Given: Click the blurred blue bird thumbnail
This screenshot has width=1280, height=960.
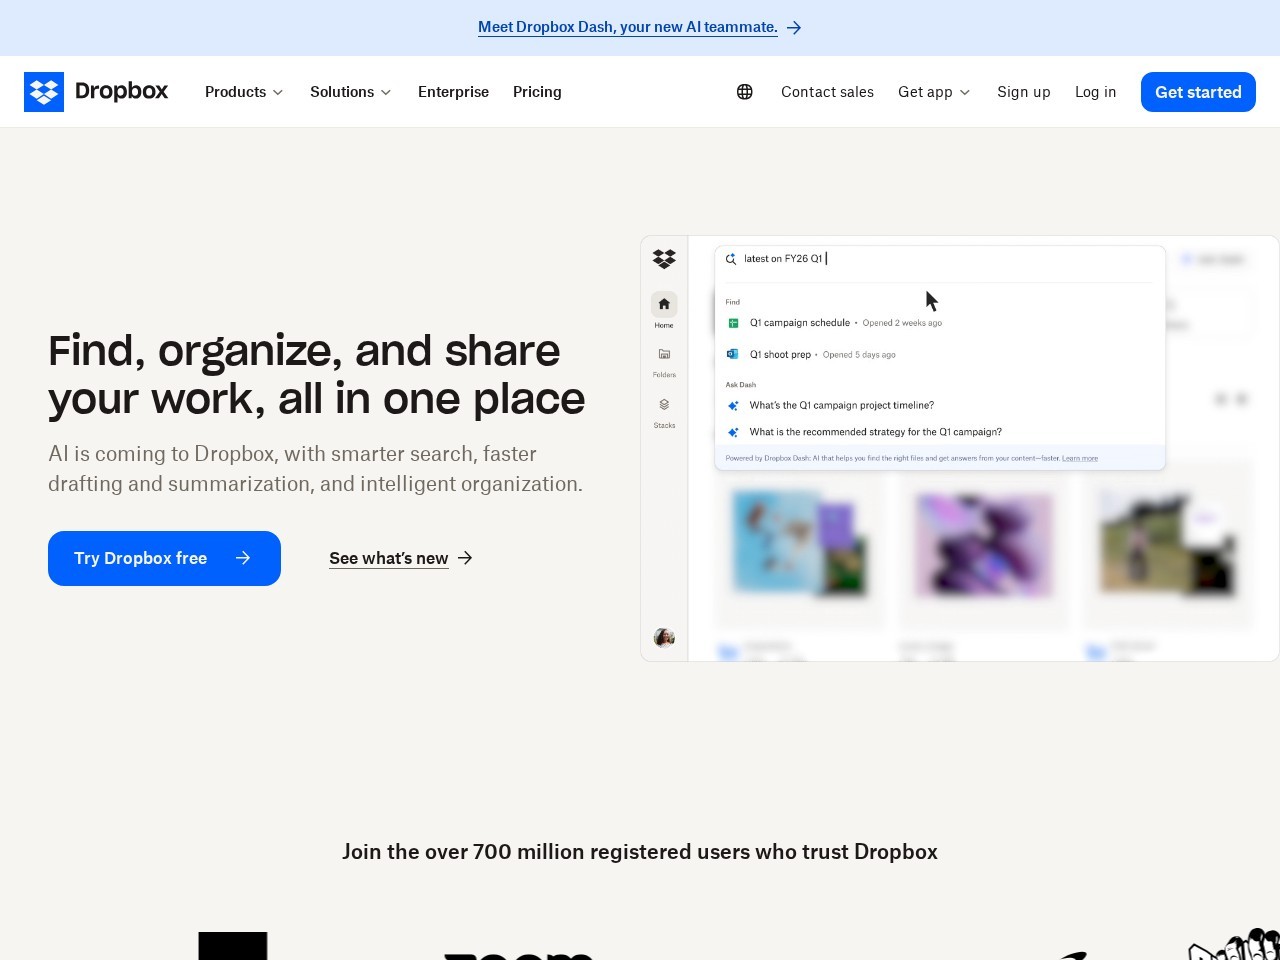Looking at the screenshot, I should click(x=800, y=545).
